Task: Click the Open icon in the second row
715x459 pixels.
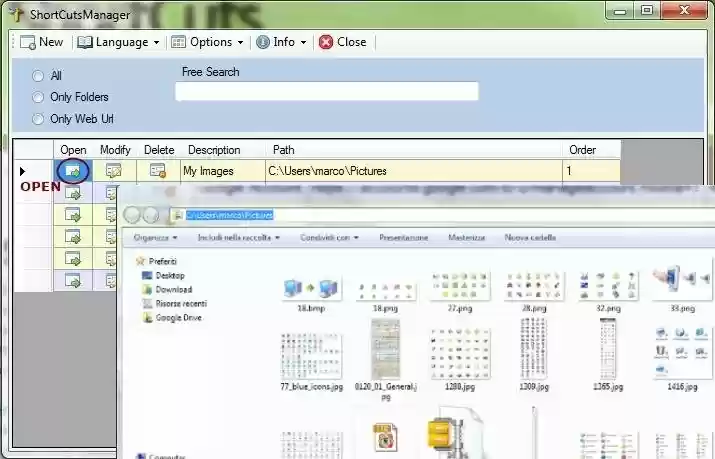Action: 73,193
